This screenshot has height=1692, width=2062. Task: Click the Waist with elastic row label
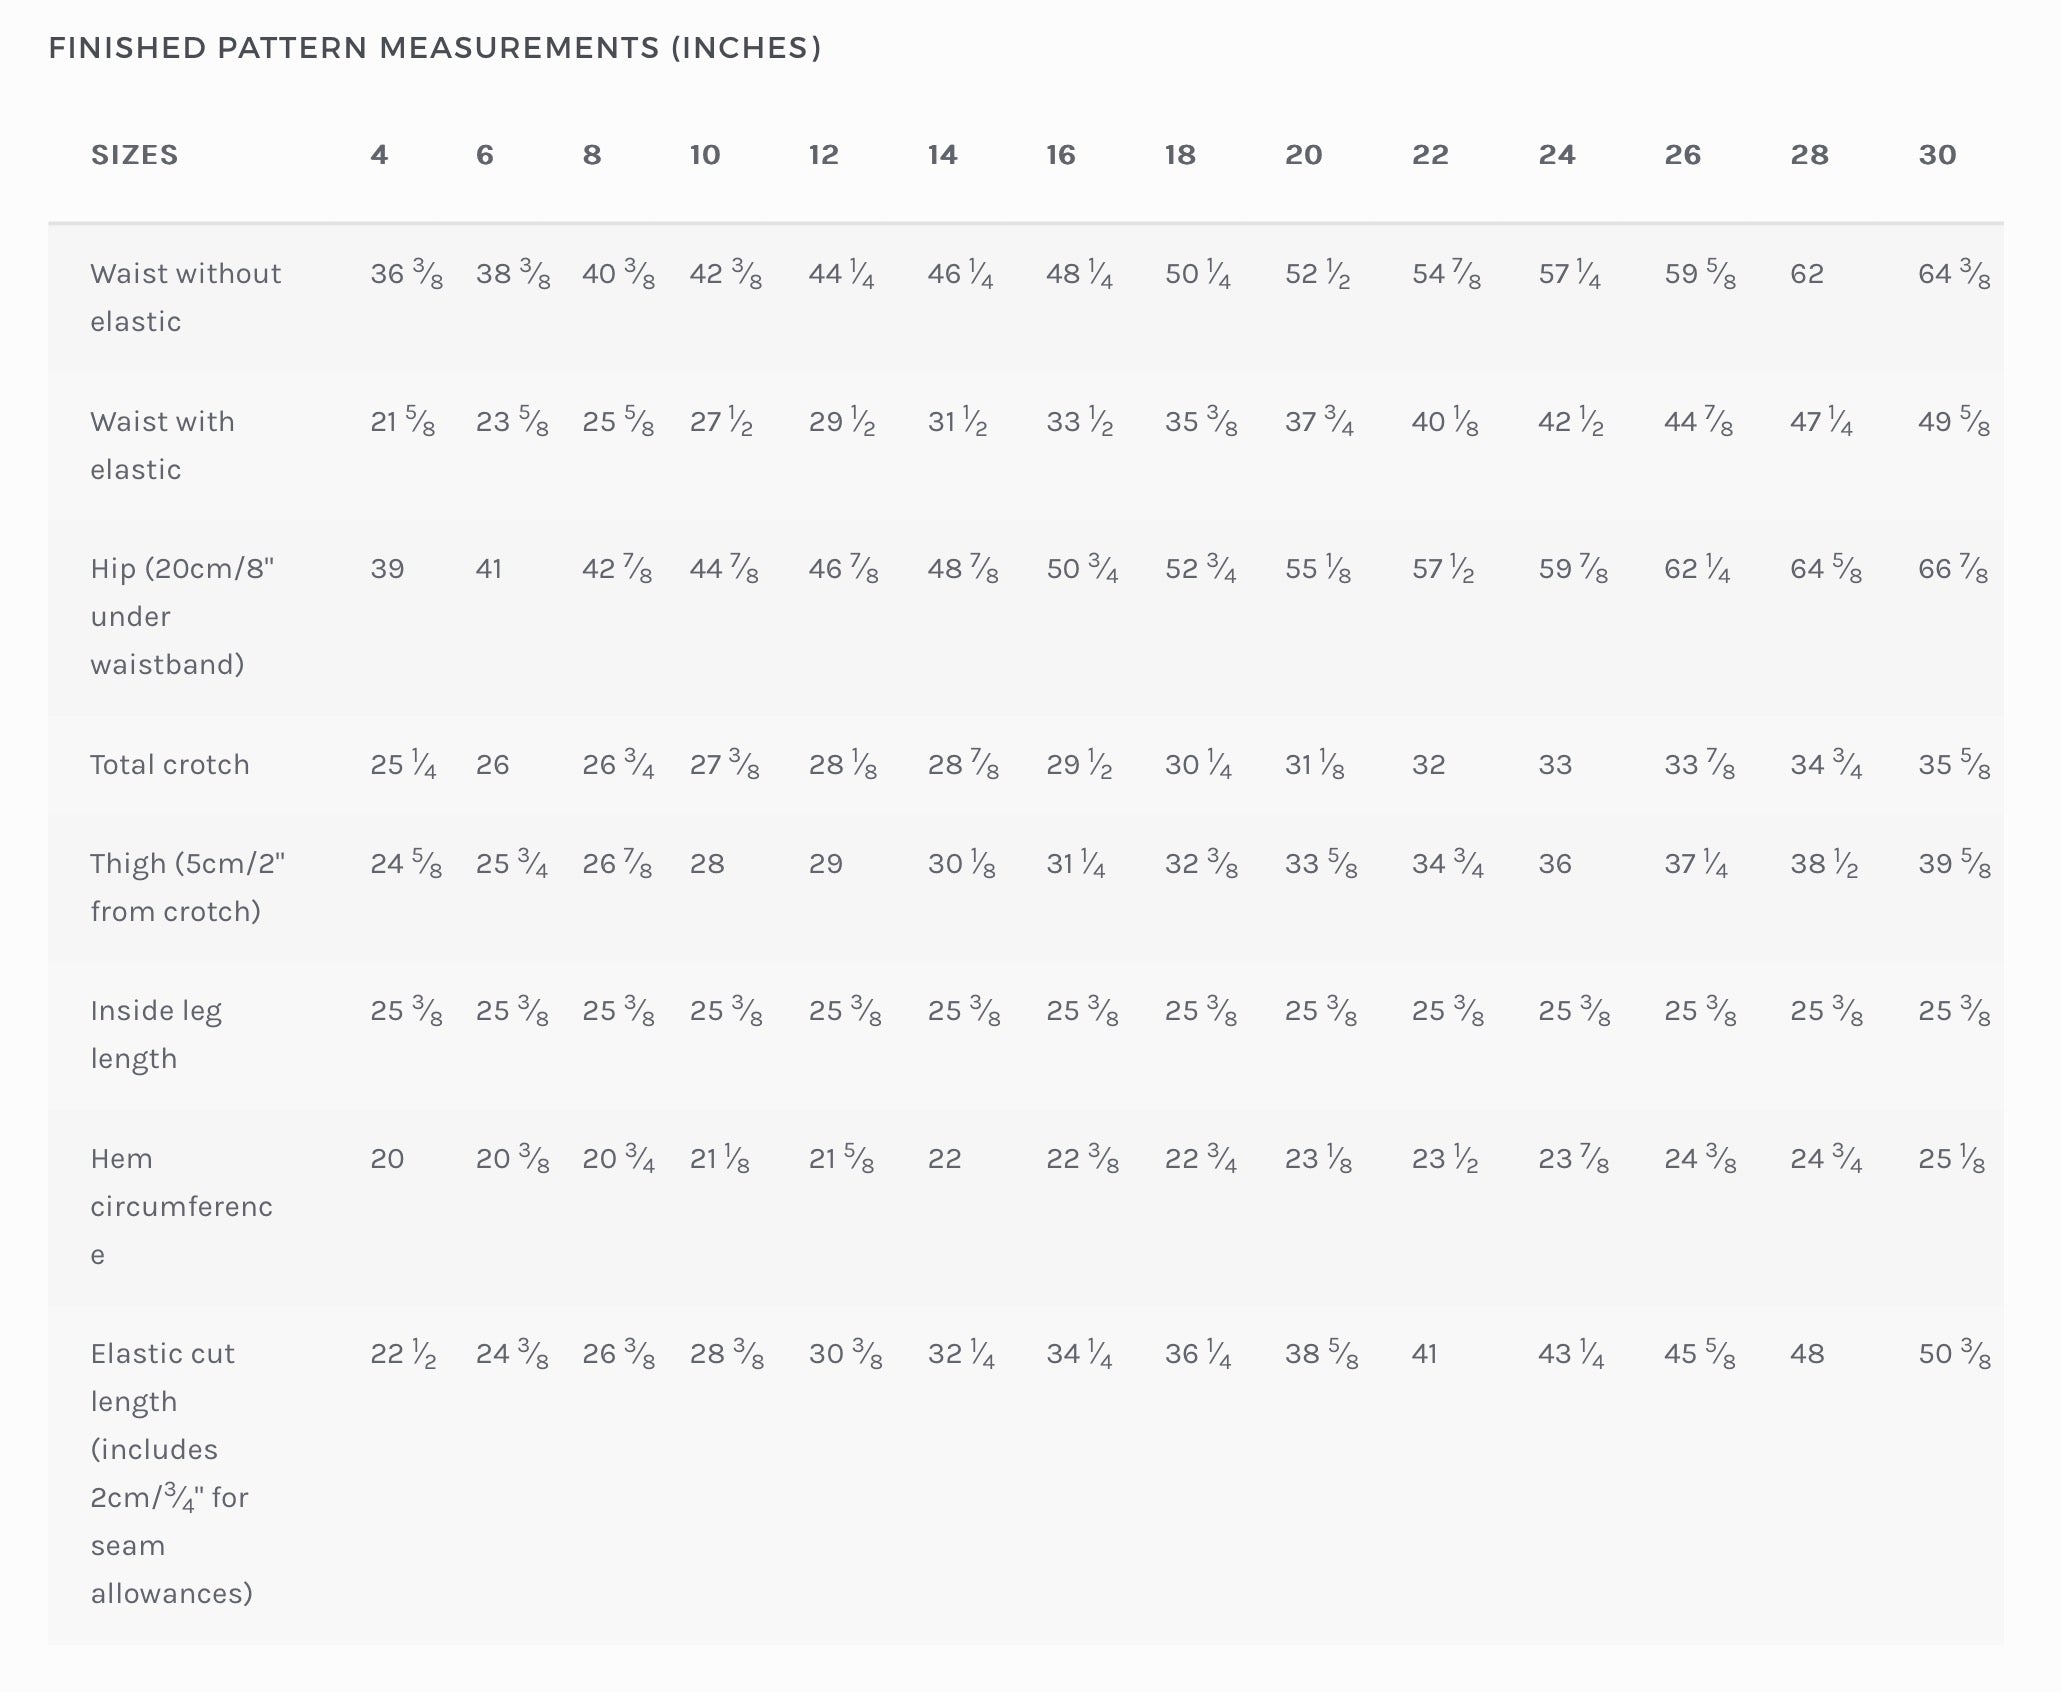[x=162, y=445]
